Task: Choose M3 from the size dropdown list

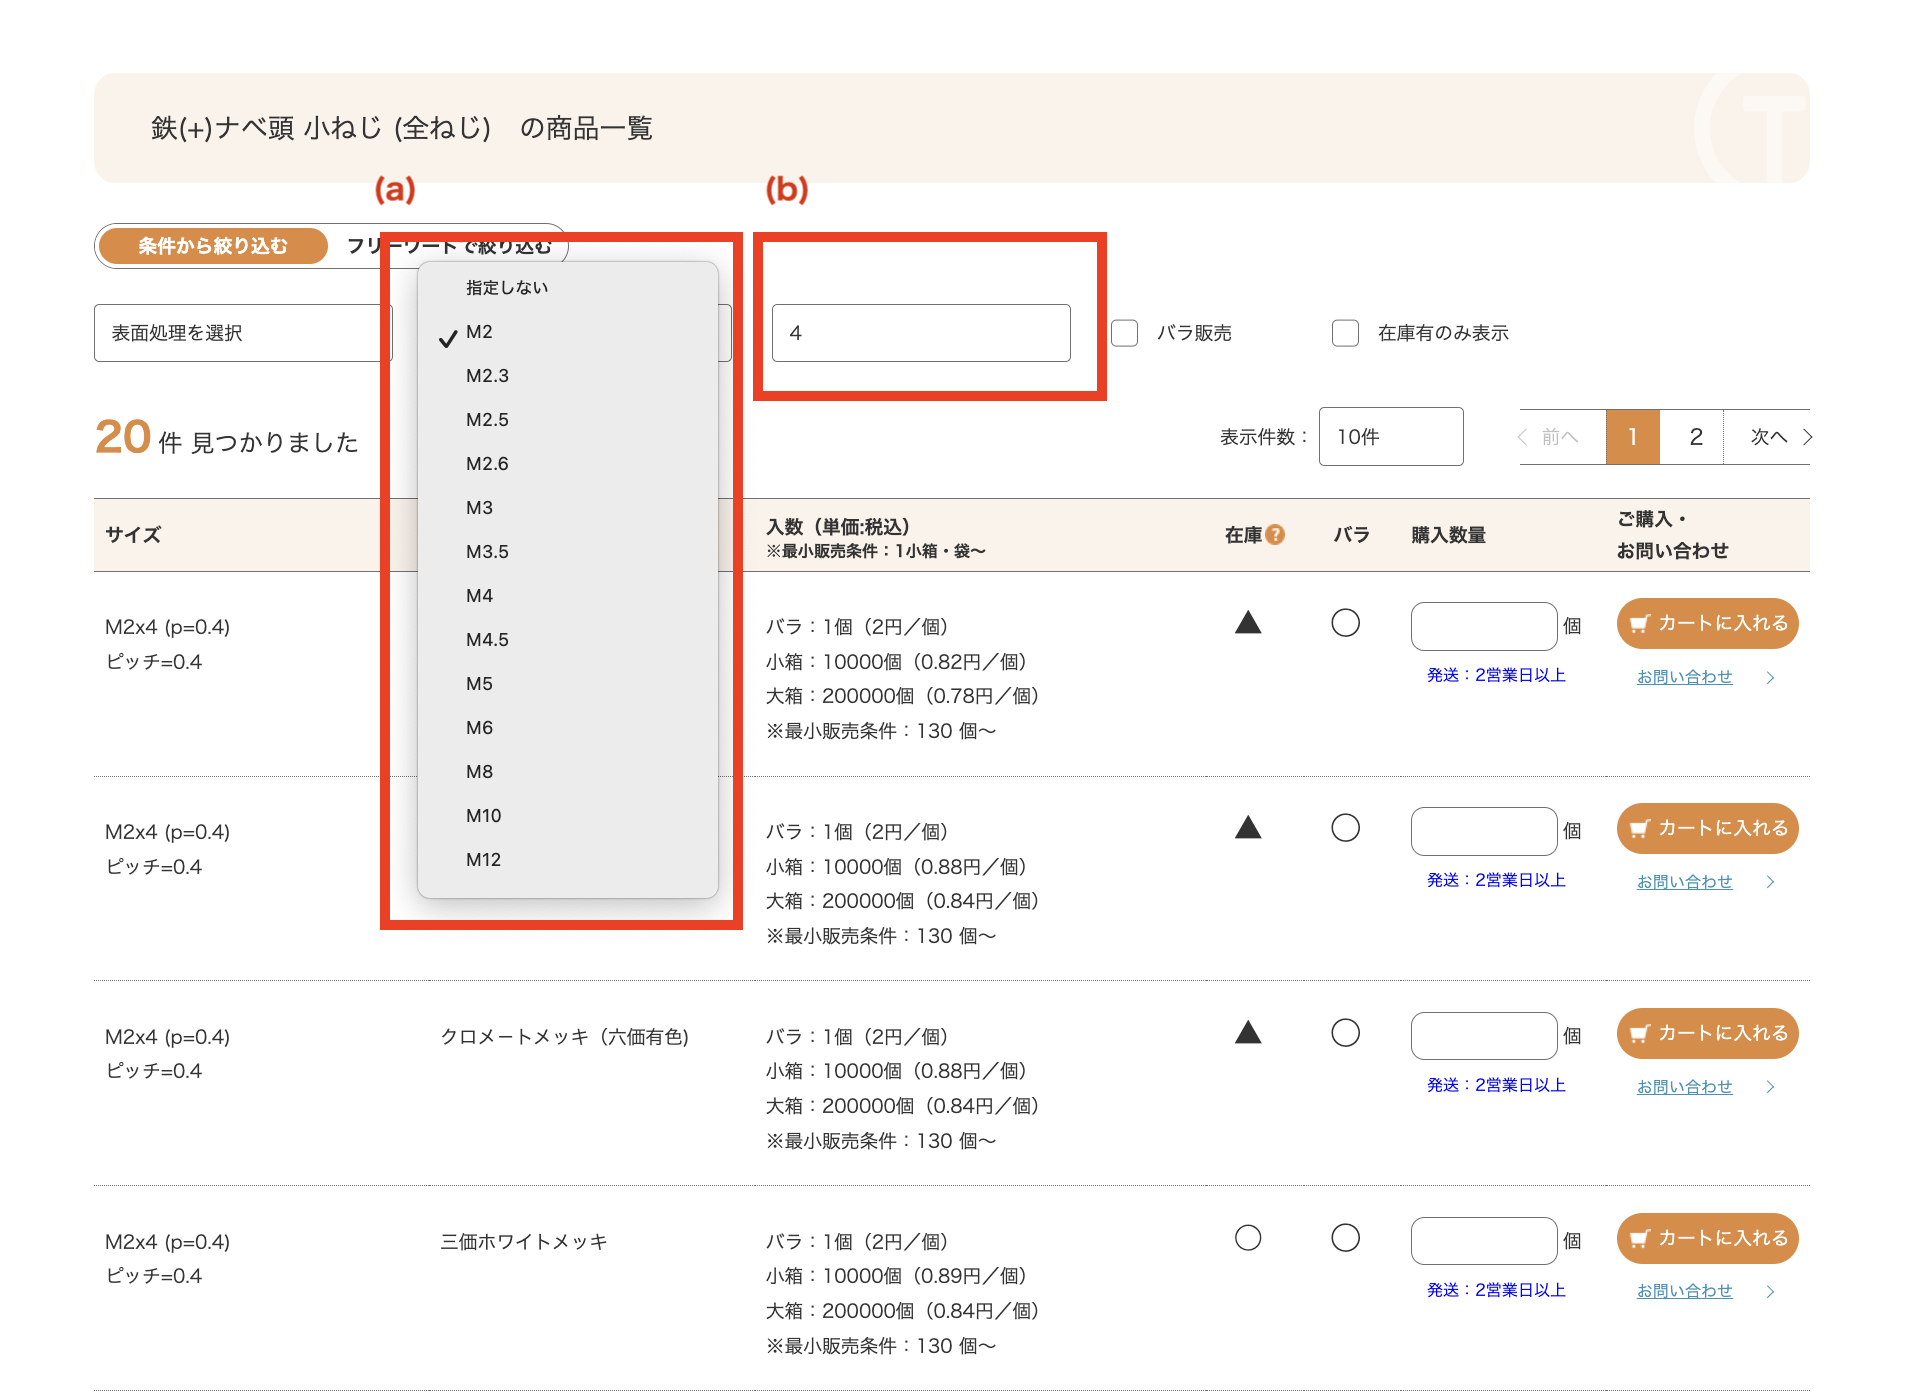Action: (480, 508)
